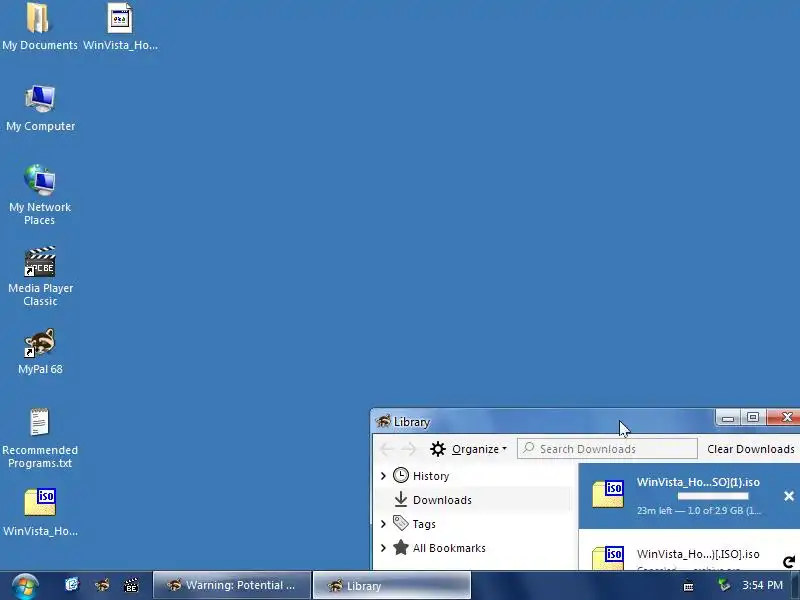Select the WinVista_Ho... file icon next to My Documents
The height and width of the screenshot is (600, 800).
coord(120,18)
